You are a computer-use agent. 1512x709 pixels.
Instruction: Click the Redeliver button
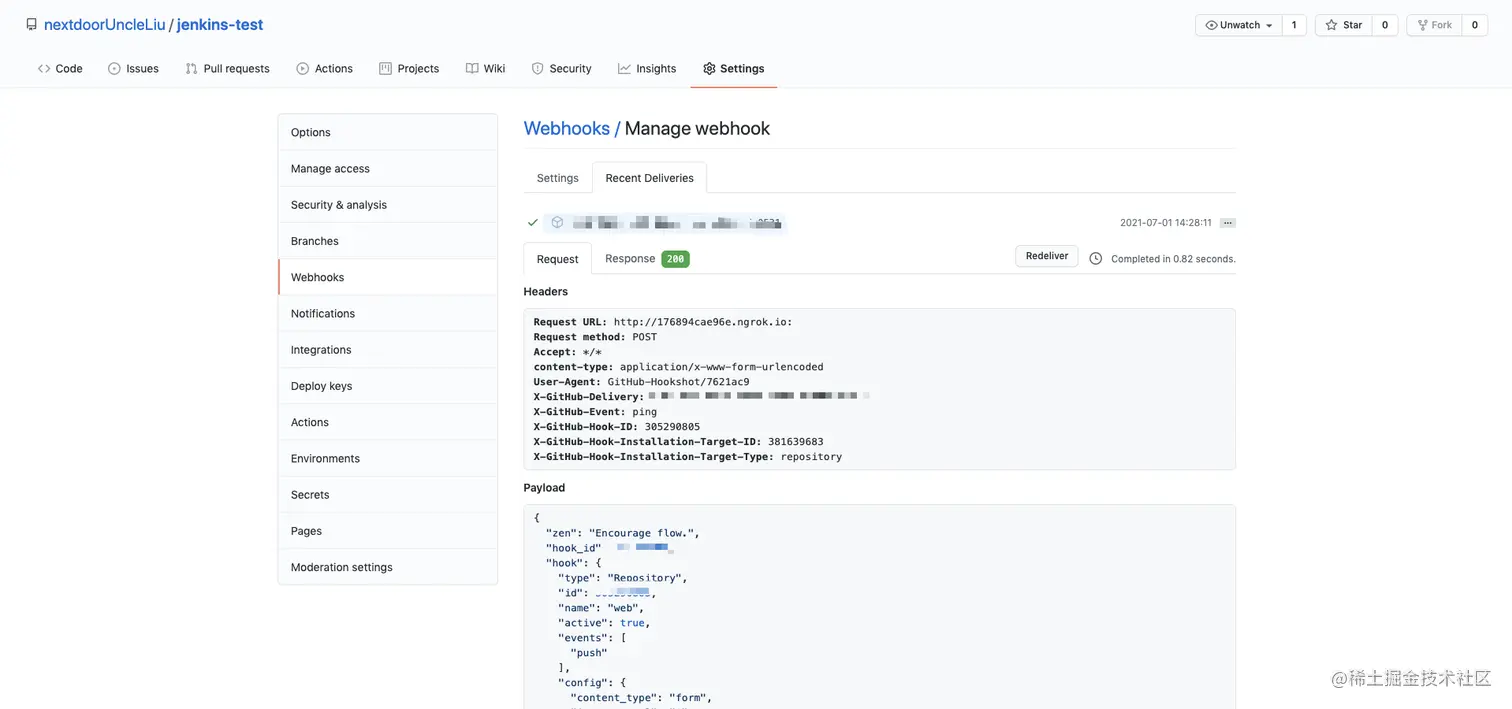[1047, 256]
